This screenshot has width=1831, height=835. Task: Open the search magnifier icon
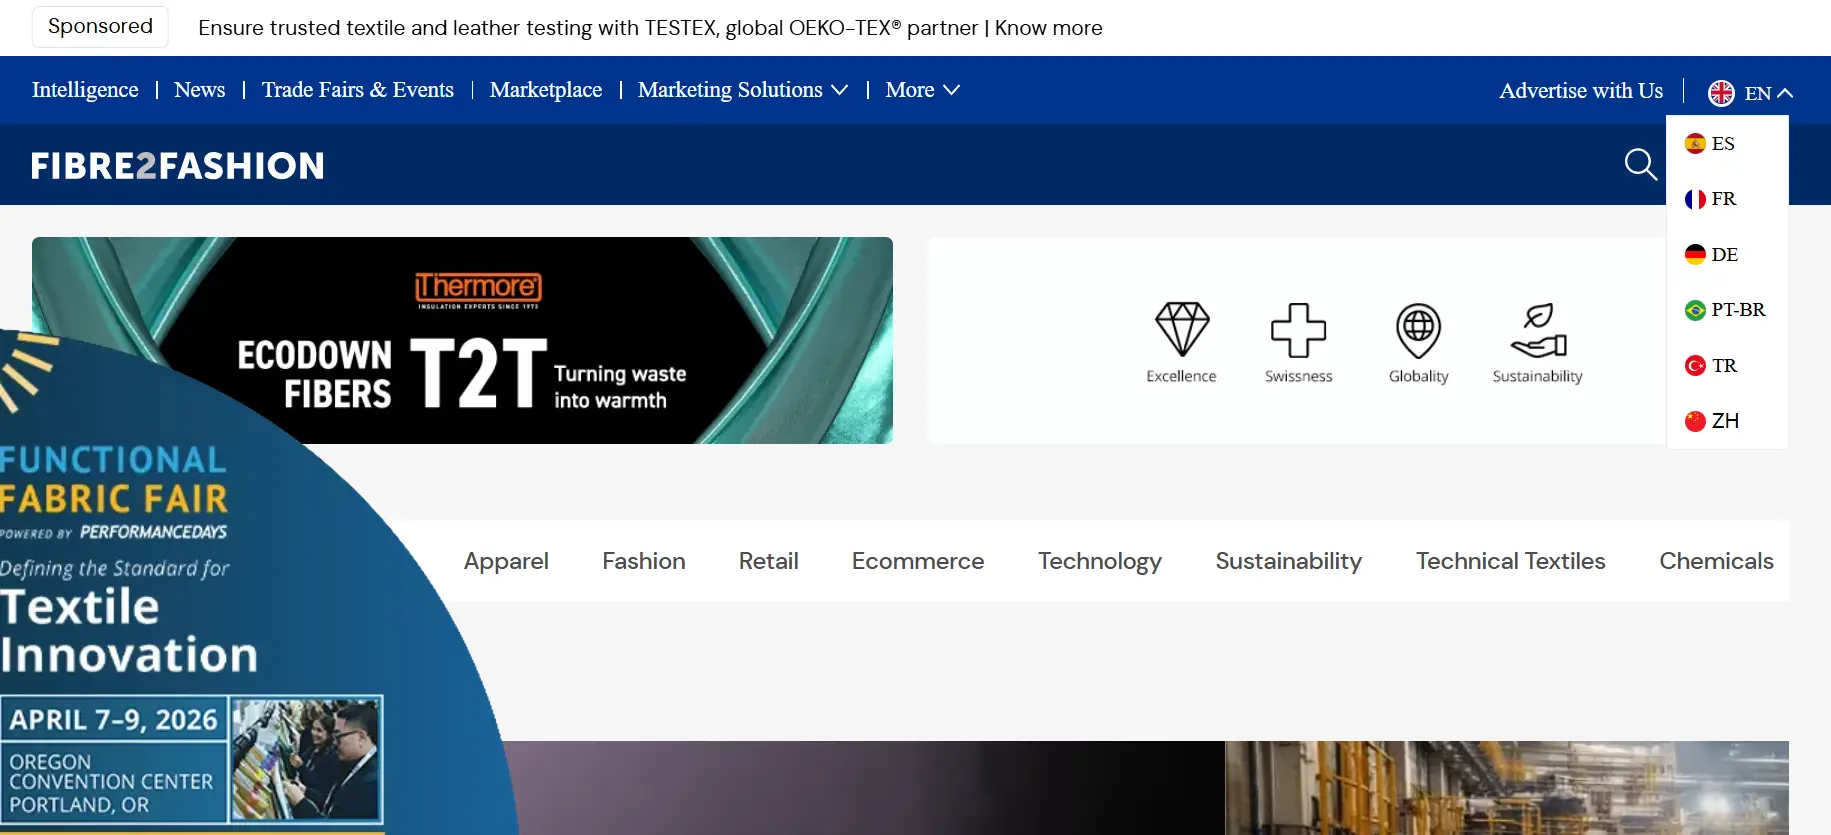(1641, 164)
